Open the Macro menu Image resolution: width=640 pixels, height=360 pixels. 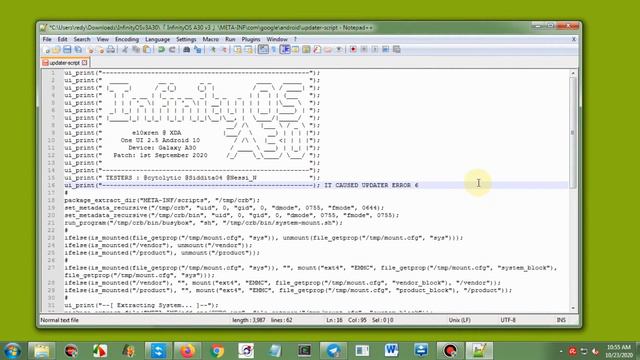[211, 40]
